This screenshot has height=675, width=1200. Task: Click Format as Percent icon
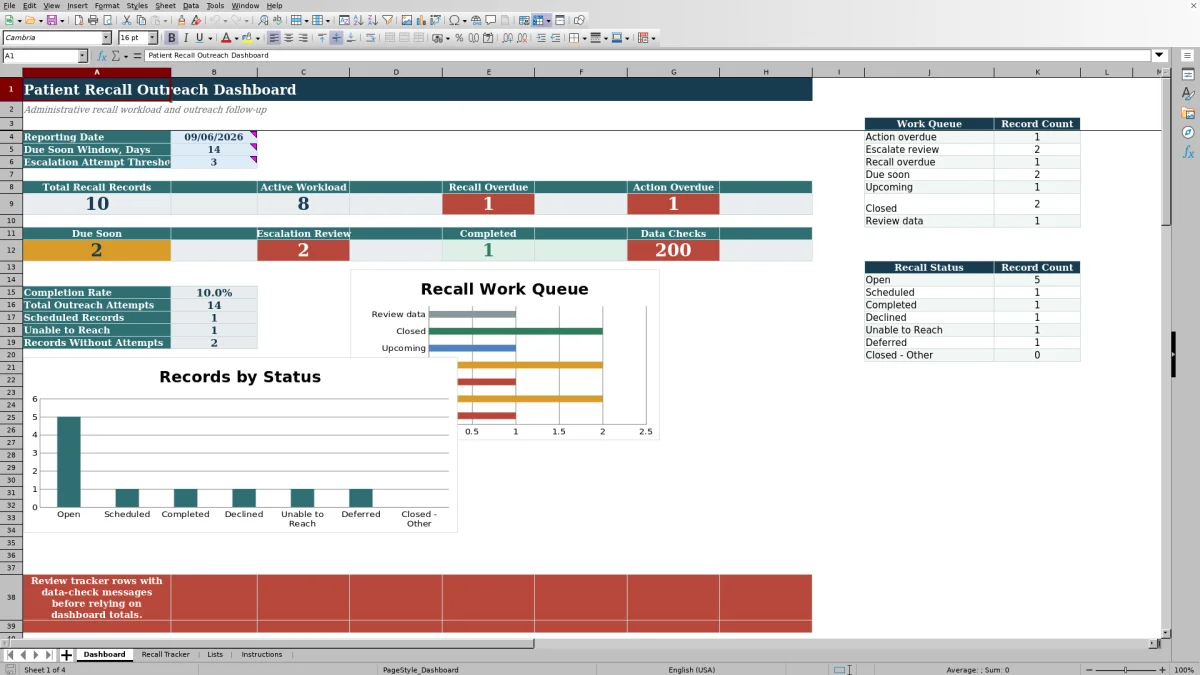coord(459,38)
